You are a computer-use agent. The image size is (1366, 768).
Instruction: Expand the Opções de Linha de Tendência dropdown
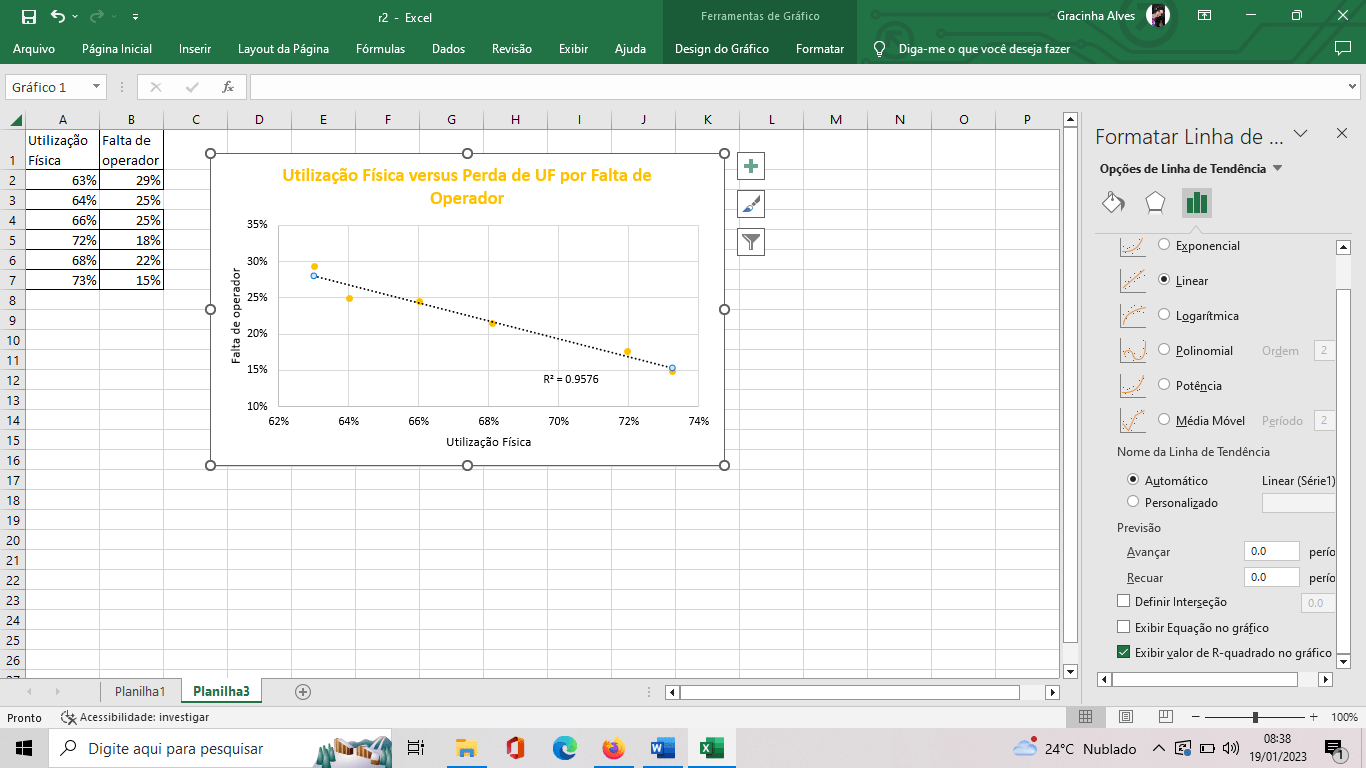pyautogui.click(x=1277, y=169)
